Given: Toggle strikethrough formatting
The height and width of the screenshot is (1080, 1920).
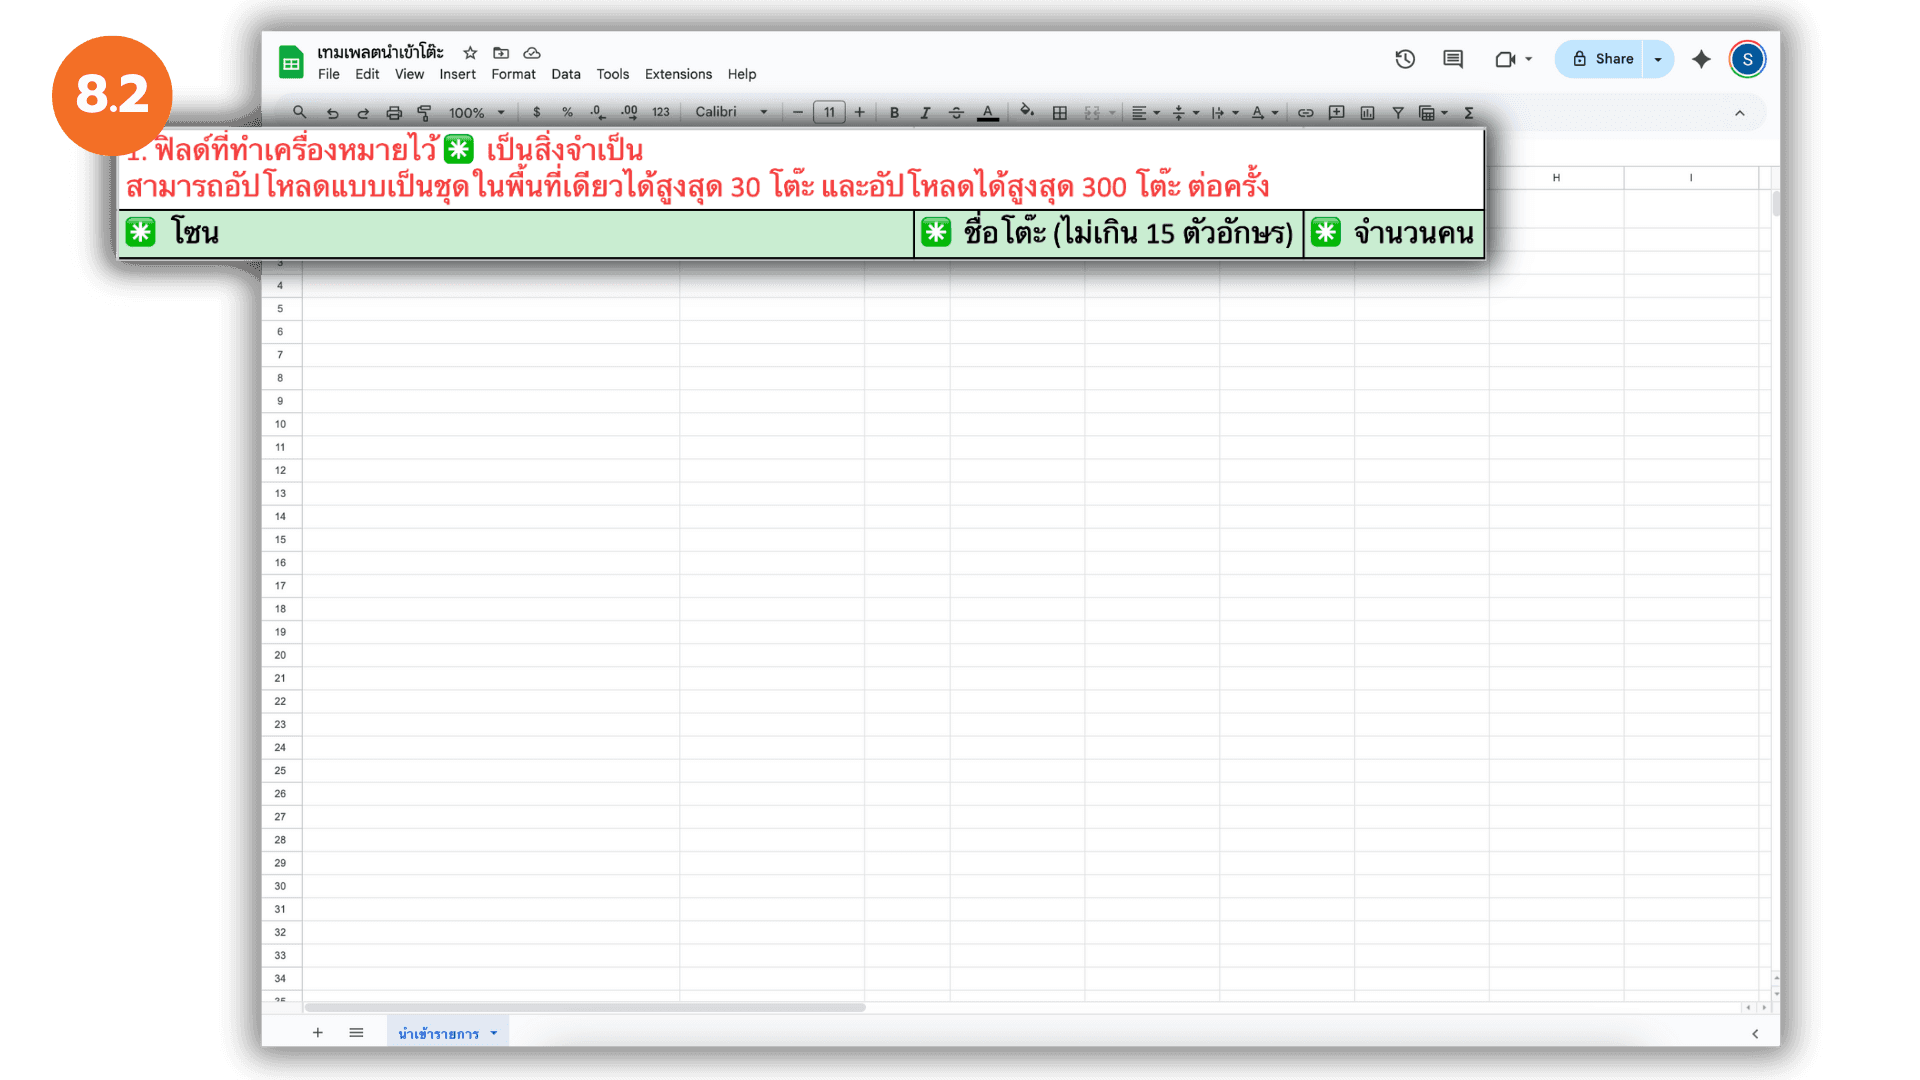Looking at the screenshot, I should click(x=956, y=113).
